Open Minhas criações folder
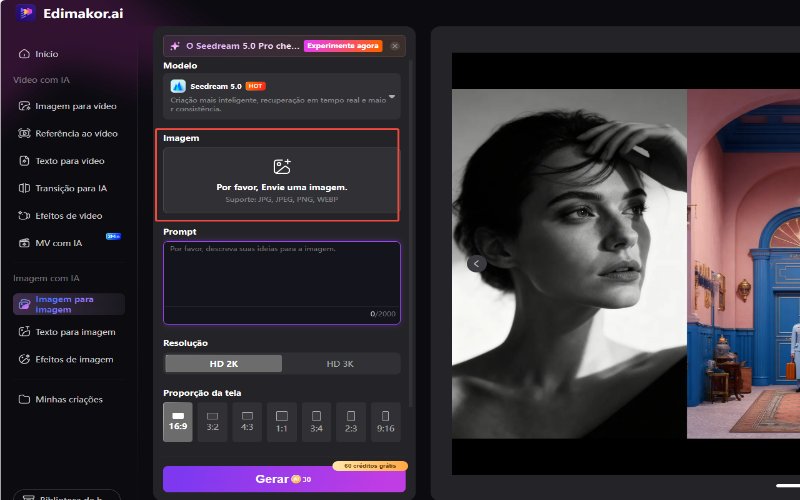800x500 pixels. [60, 399]
